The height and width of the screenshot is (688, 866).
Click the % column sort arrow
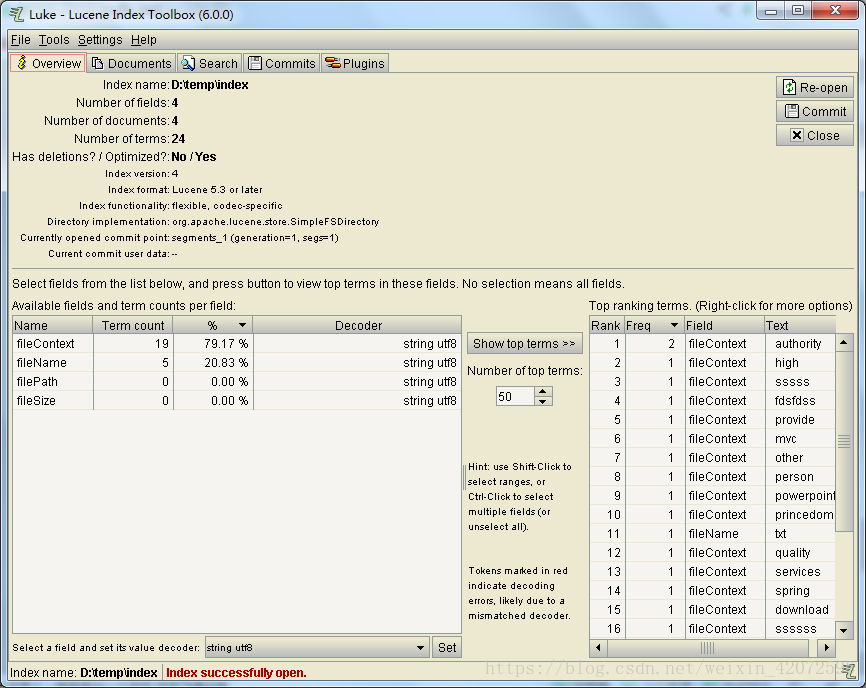click(242, 325)
